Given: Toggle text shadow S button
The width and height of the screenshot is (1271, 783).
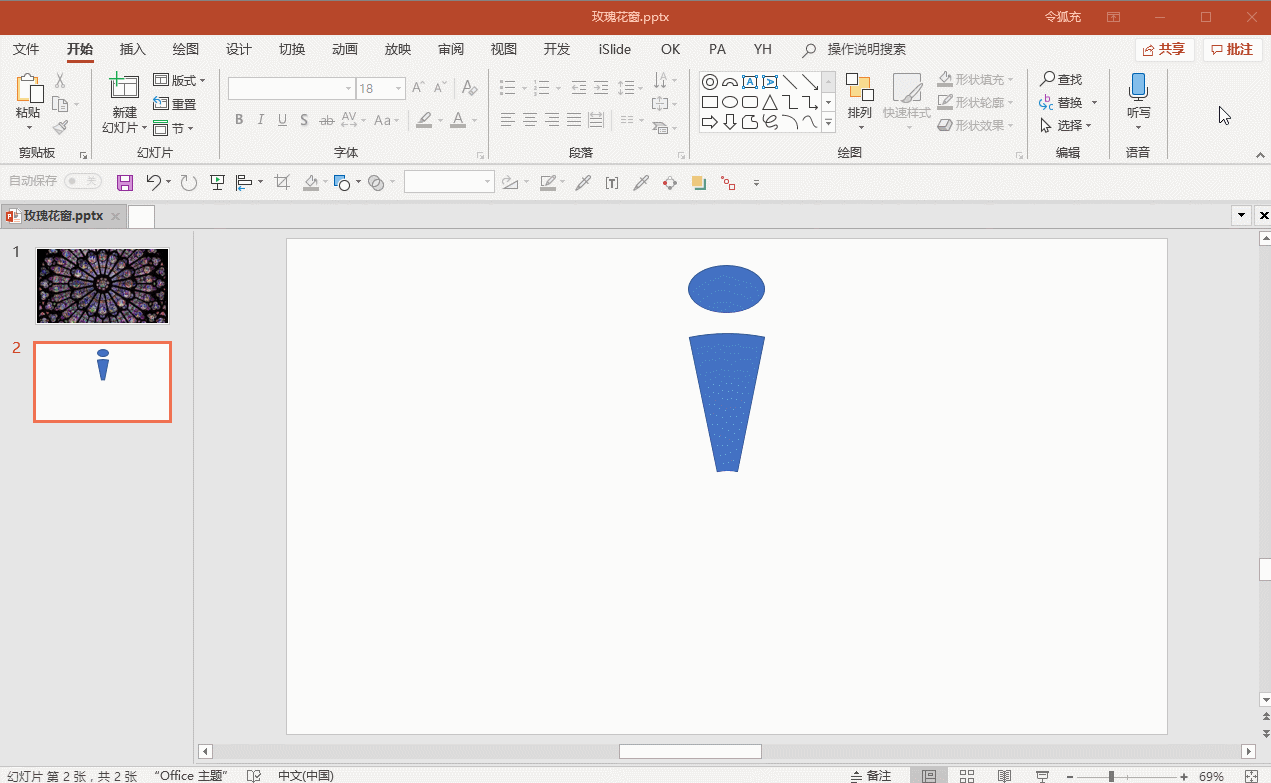Looking at the screenshot, I should pos(304,120).
